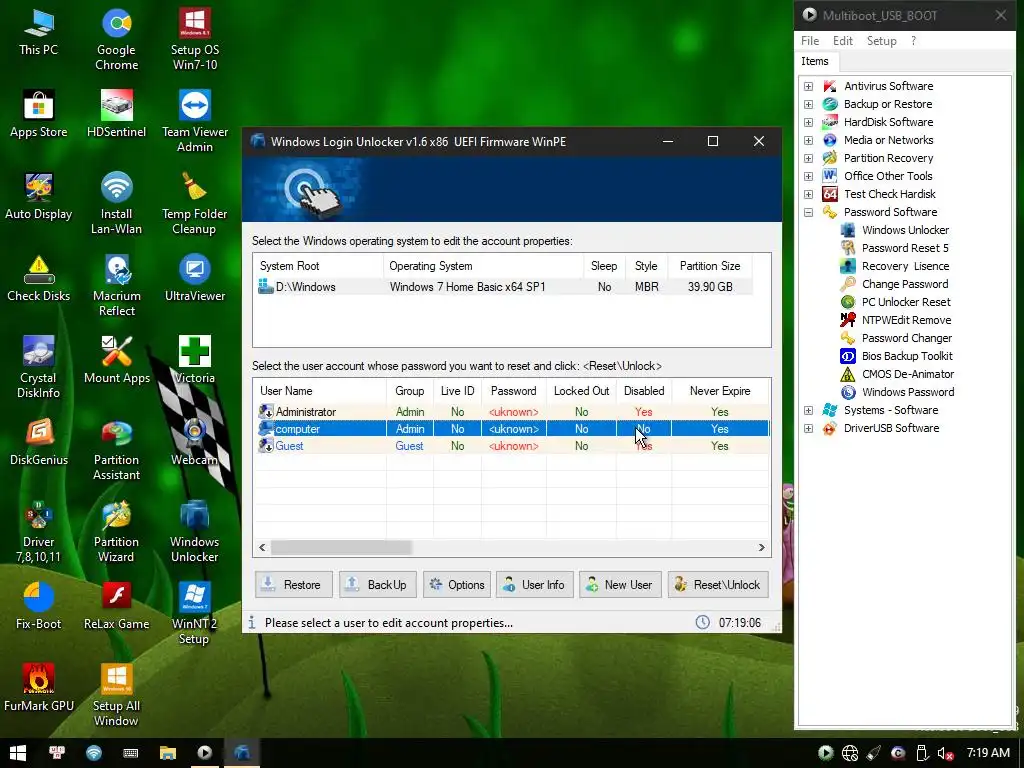Open the This PC desktop icon
Screen dimensions: 1024x768
[39, 32]
